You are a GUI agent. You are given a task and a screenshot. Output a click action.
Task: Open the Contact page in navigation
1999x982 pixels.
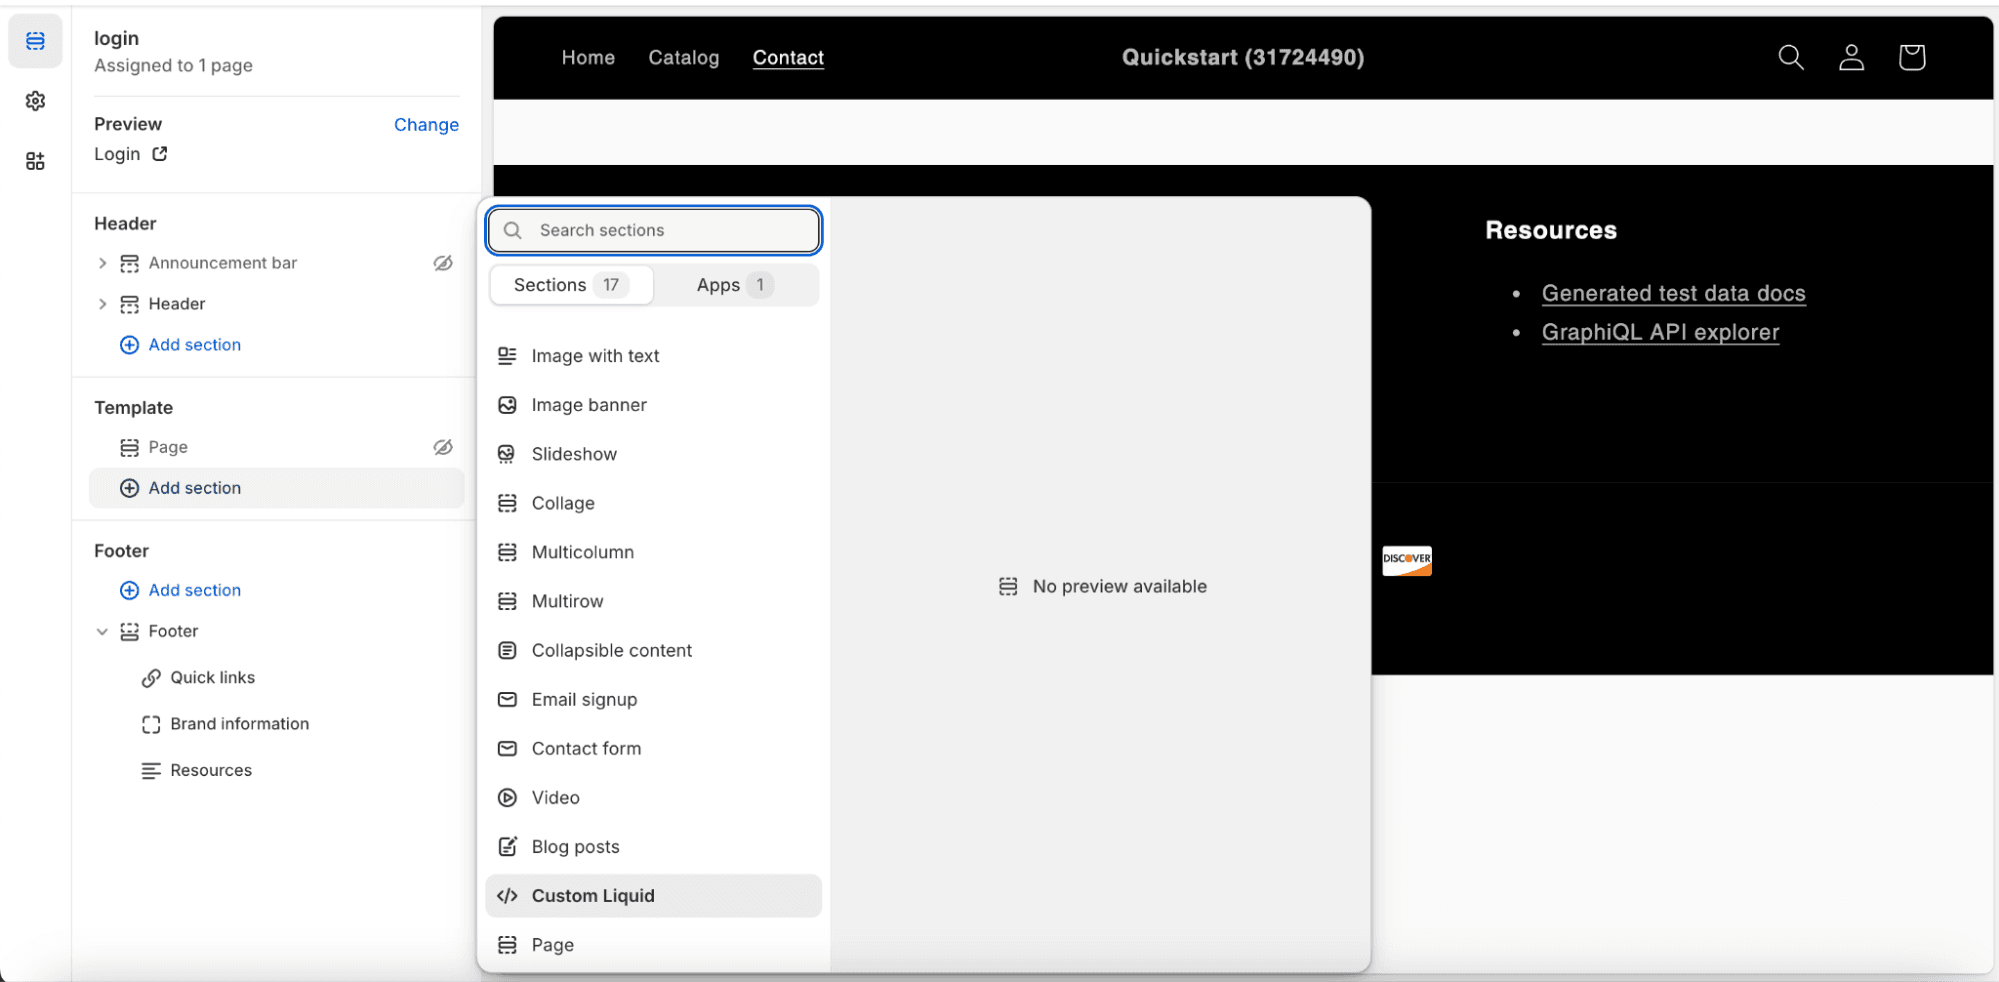click(788, 57)
